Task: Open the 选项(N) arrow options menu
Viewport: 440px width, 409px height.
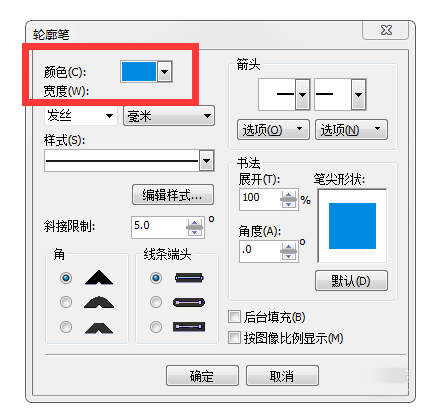Action: pos(351,129)
